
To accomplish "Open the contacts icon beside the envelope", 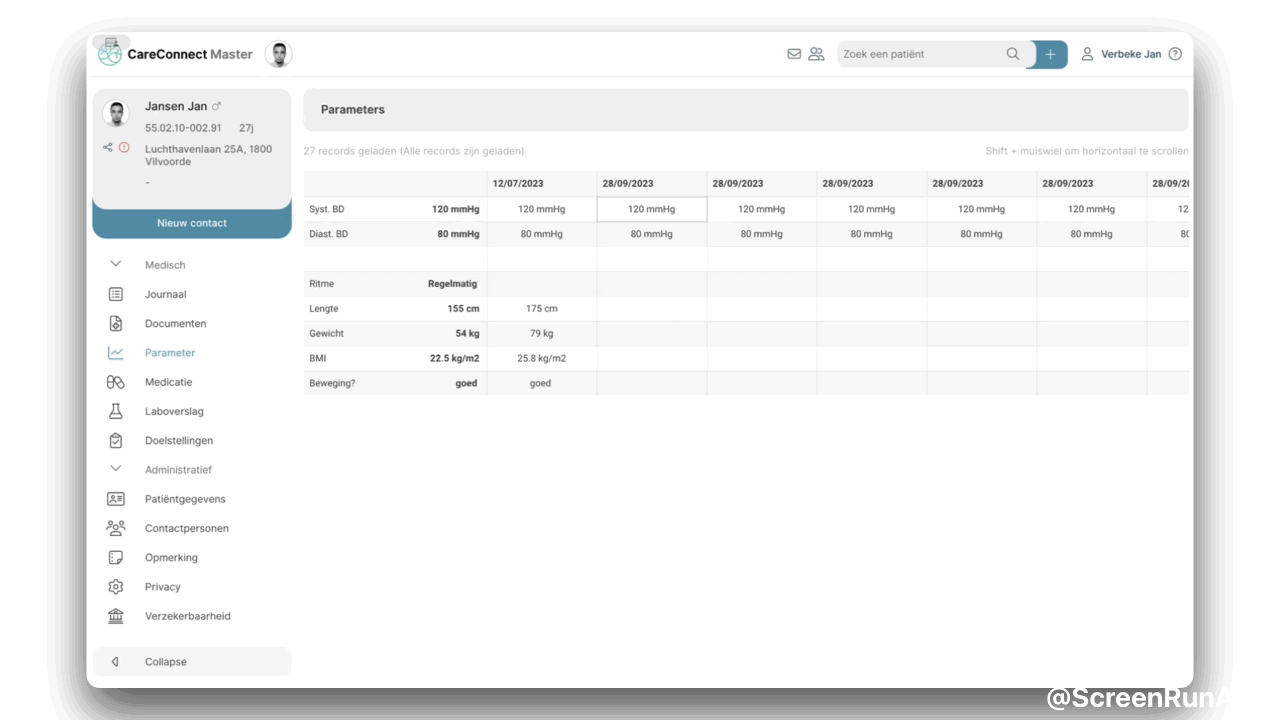I will pyautogui.click(x=816, y=54).
